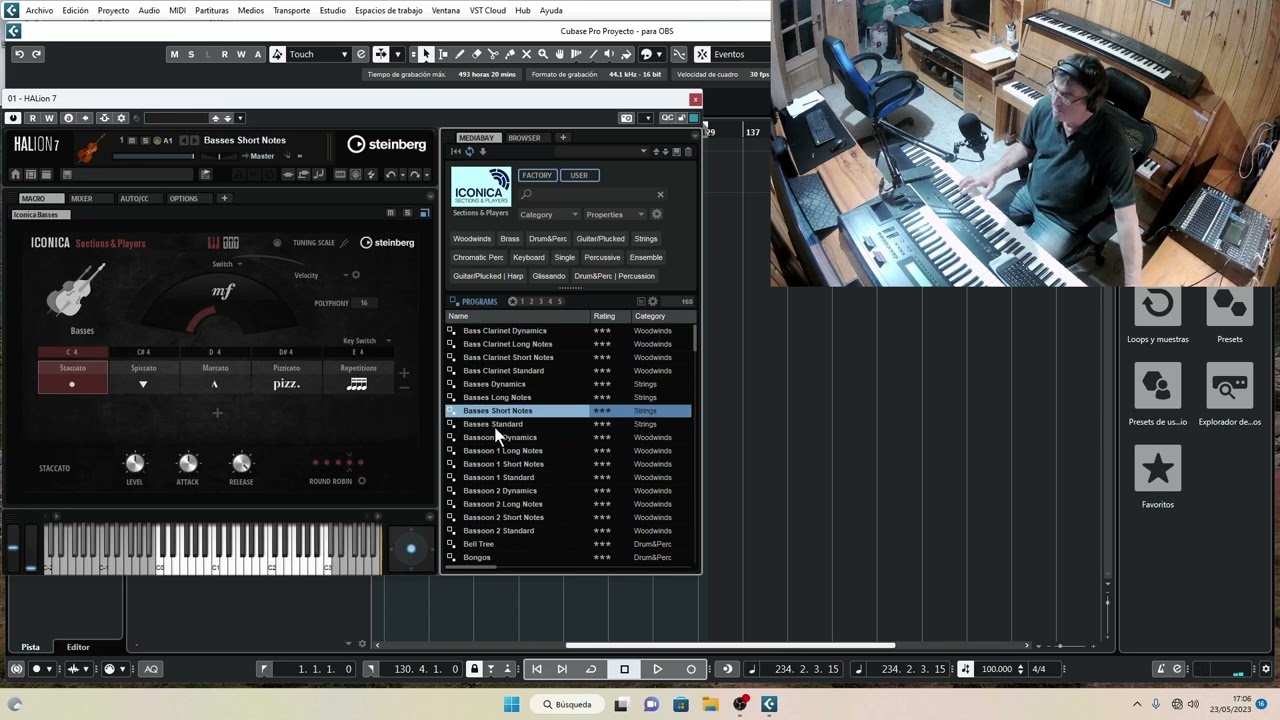Select the Draw pencil tool
Screen dimensions: 1280x720
point(460,54)
